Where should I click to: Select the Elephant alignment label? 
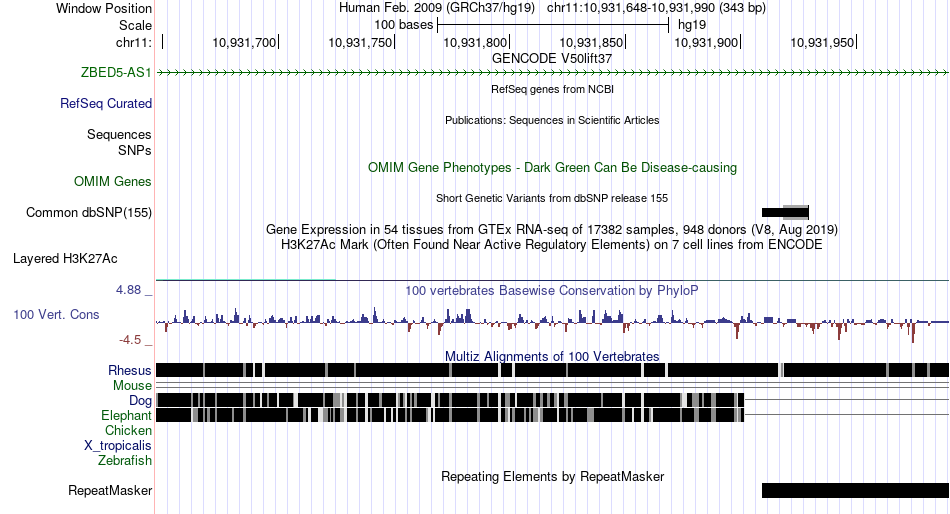(x=126, y=416)
